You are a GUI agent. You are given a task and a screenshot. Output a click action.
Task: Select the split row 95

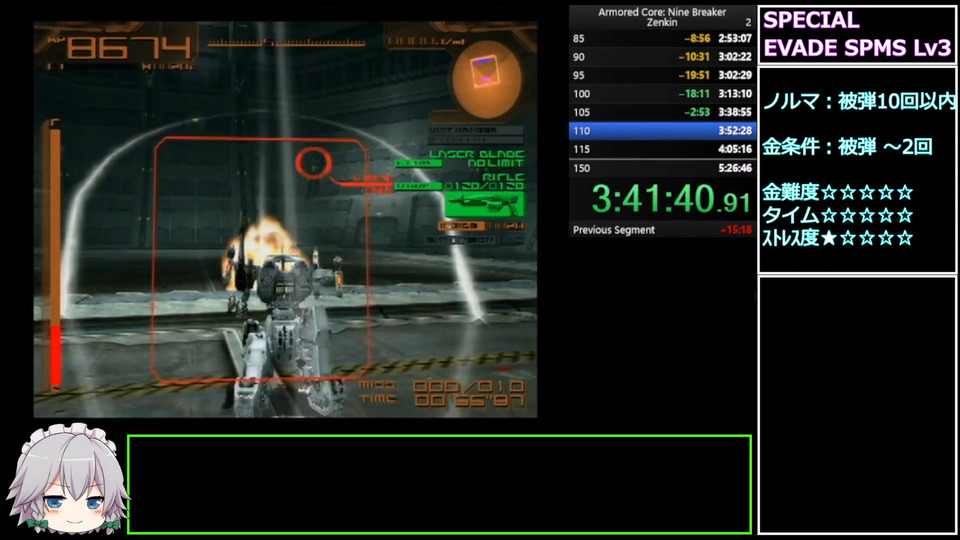(662, 75)
